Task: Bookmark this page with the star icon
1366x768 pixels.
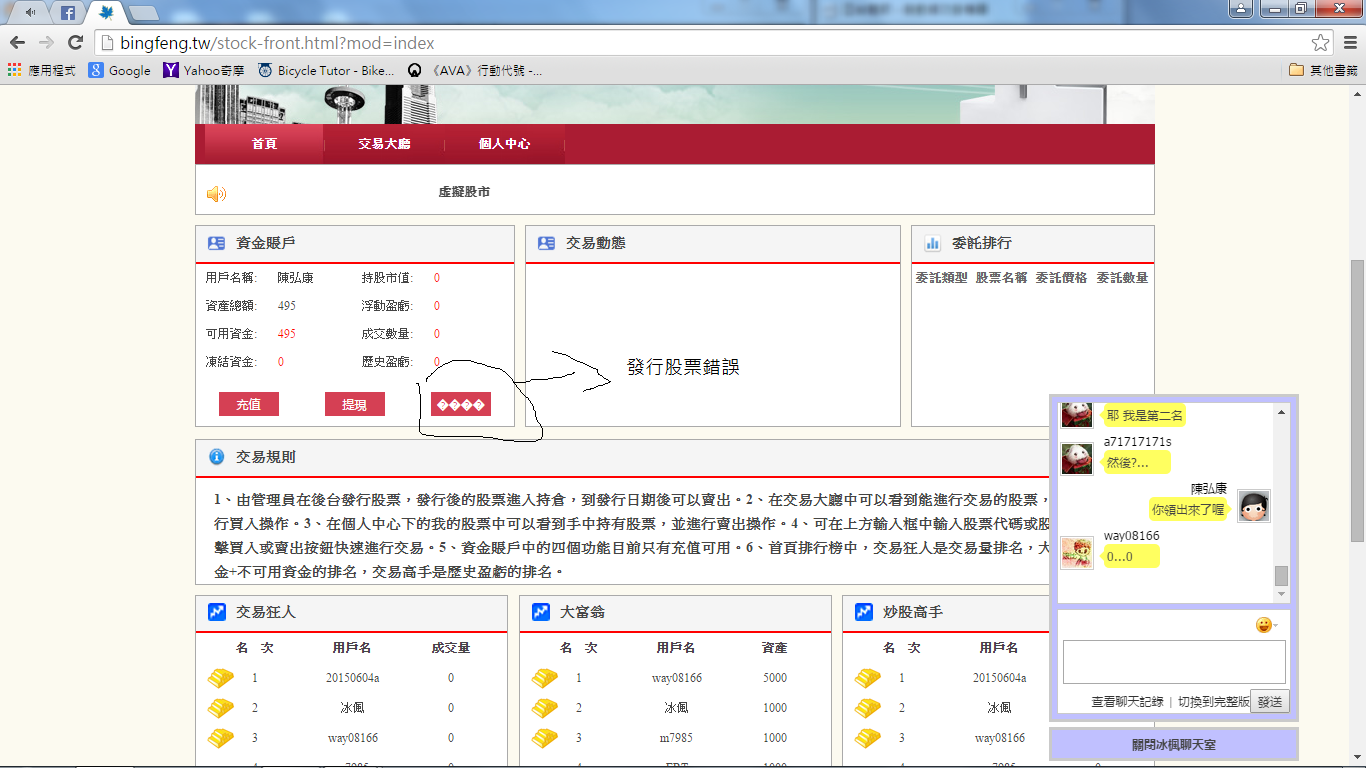Action: coord(1321,42)
